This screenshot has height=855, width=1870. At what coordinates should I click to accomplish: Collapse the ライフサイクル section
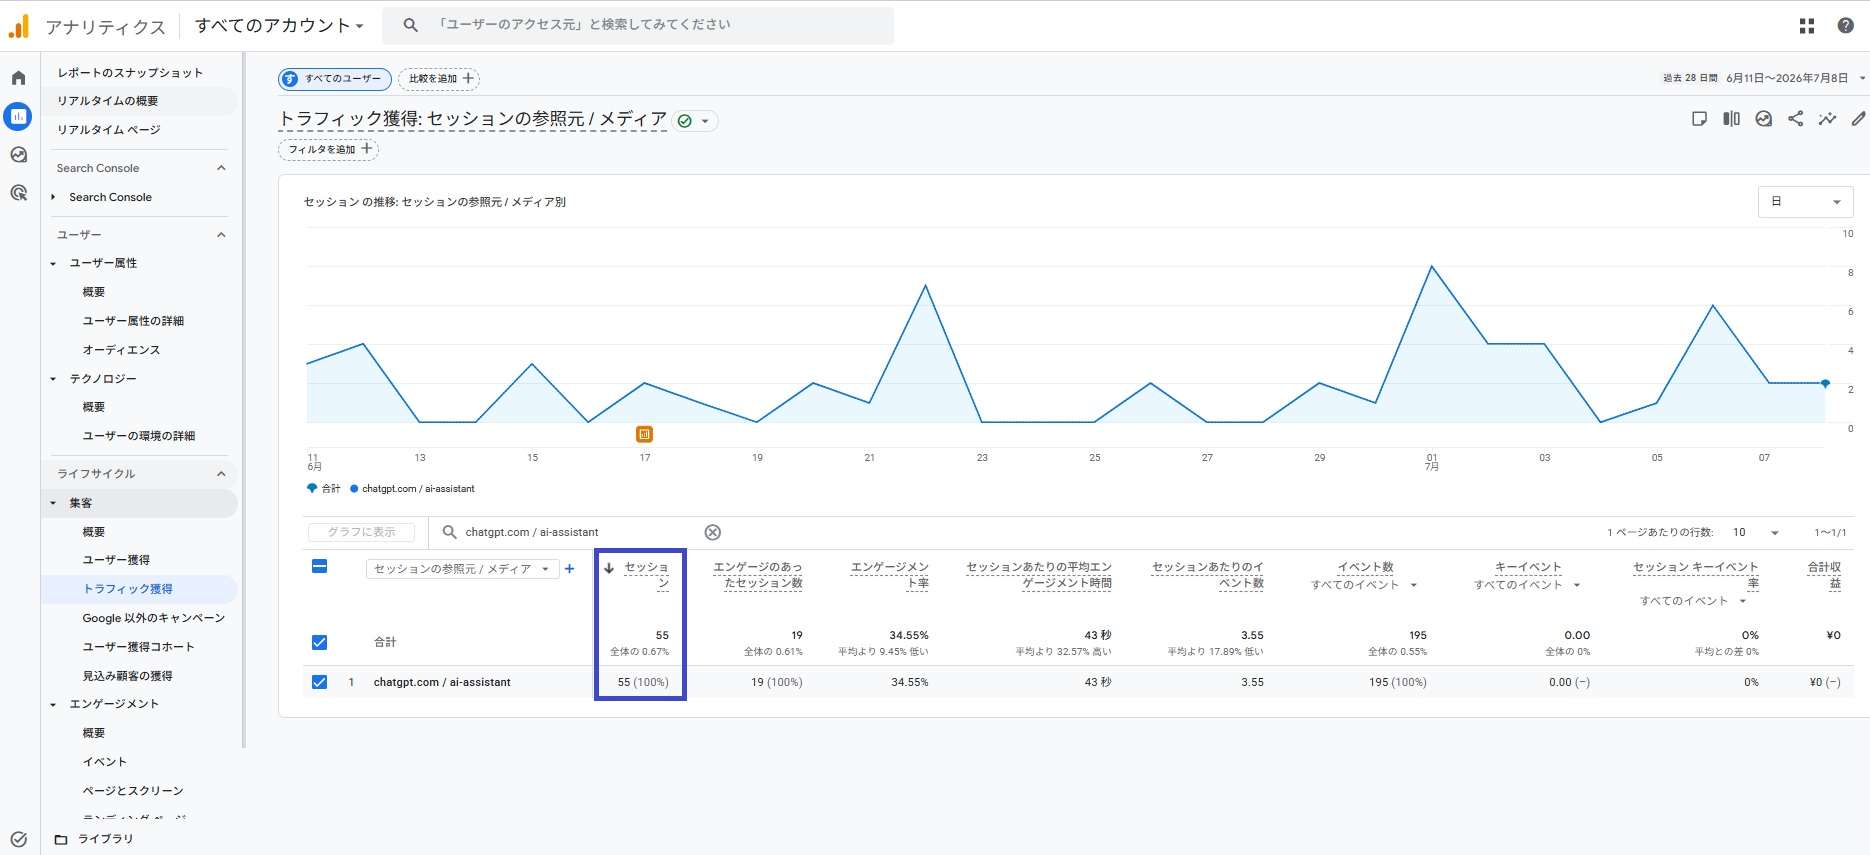point(221,474)
